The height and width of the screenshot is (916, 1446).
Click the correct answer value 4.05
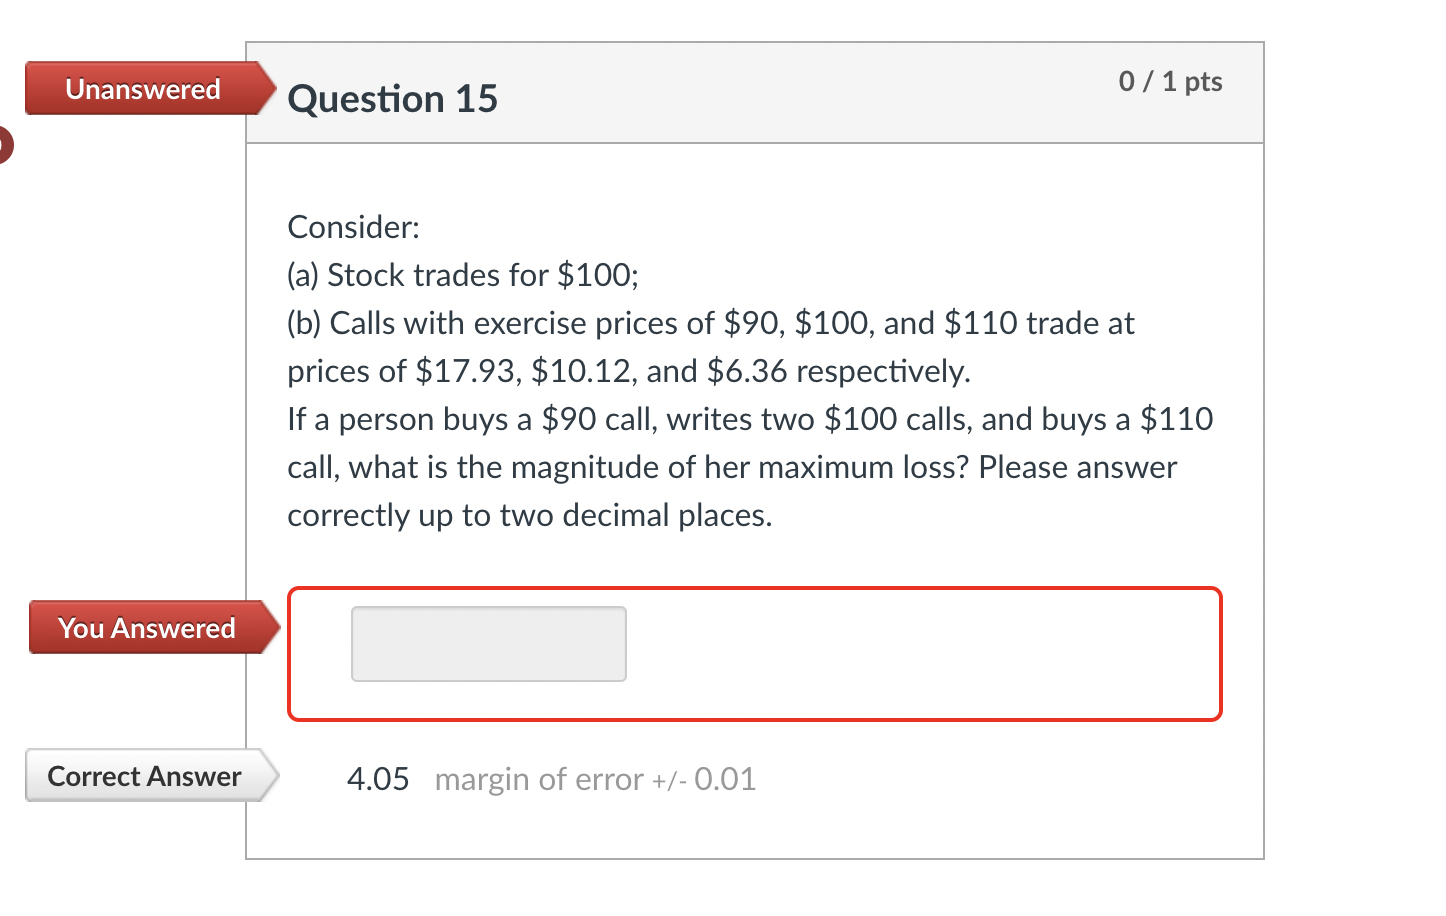tap(378, 778)
